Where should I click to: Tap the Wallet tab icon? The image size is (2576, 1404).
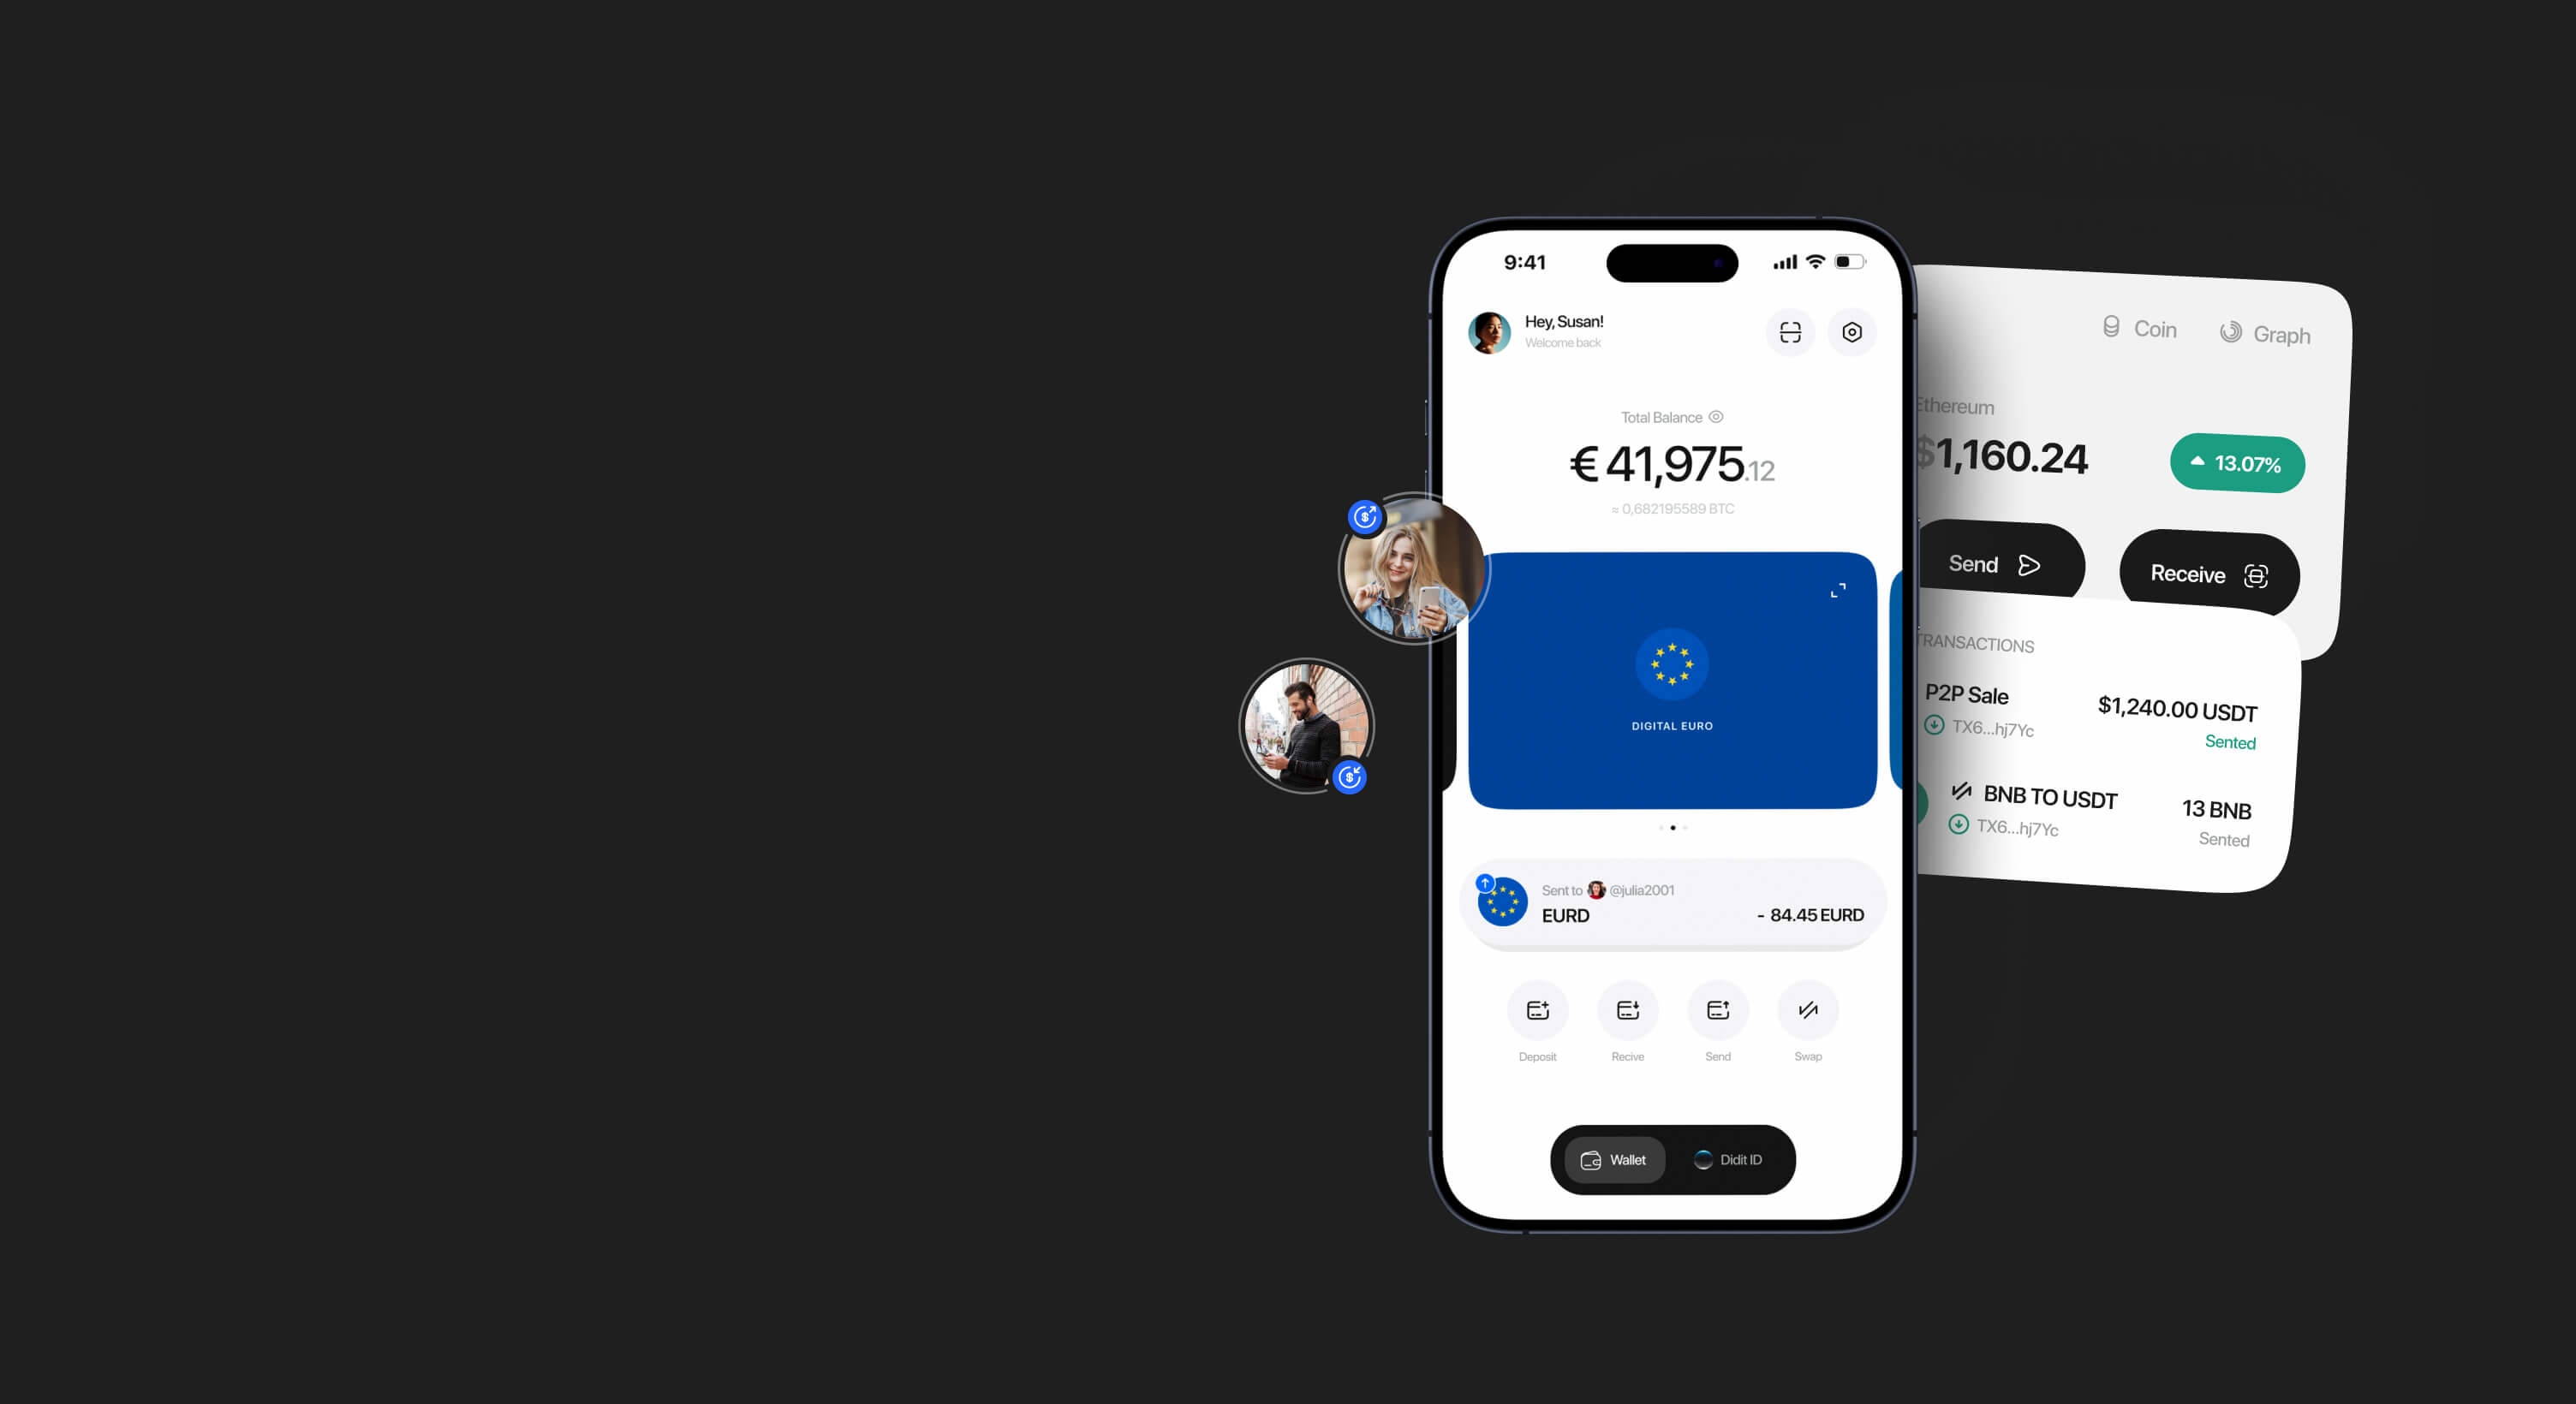[1592, 1158]
